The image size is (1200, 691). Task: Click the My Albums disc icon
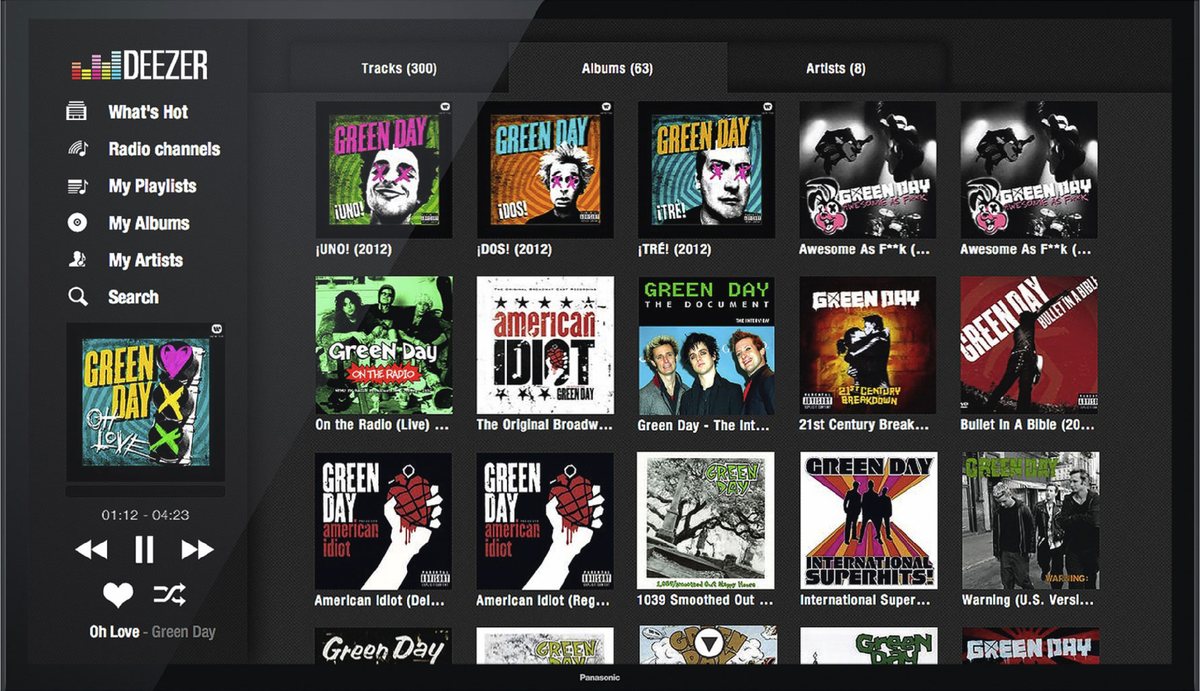77,223
